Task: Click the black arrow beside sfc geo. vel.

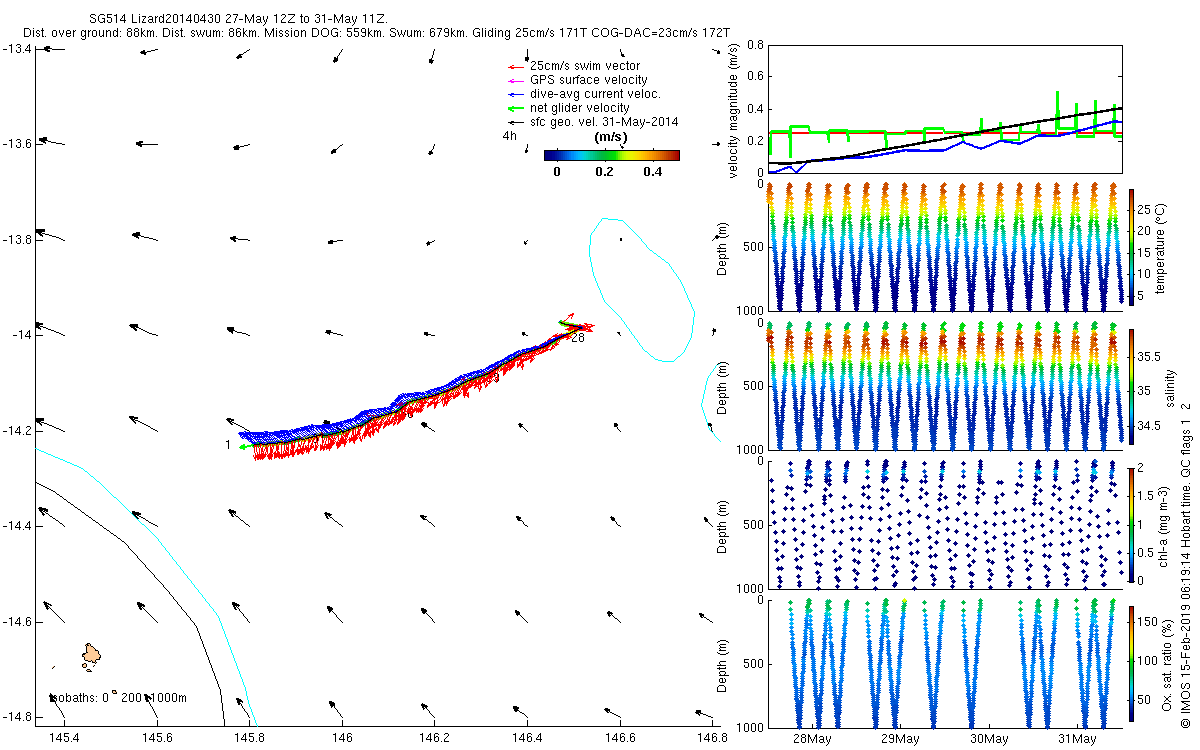Action: [x=516, y=122]
